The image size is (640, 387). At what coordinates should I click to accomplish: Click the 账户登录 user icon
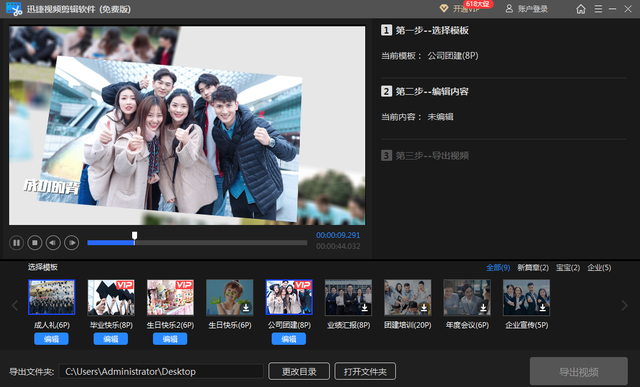509,9
